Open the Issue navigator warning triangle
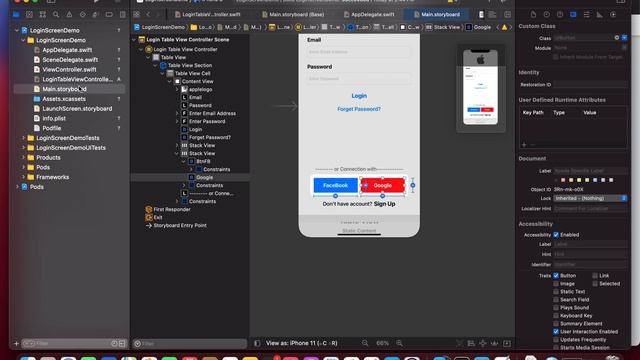 coord(69,15)
